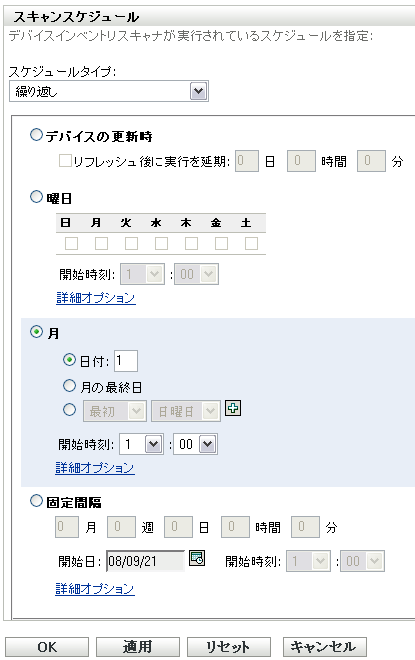Select the 日付 radio option
The height and width of the screenshot is (660, 415).
click(69, 360)
